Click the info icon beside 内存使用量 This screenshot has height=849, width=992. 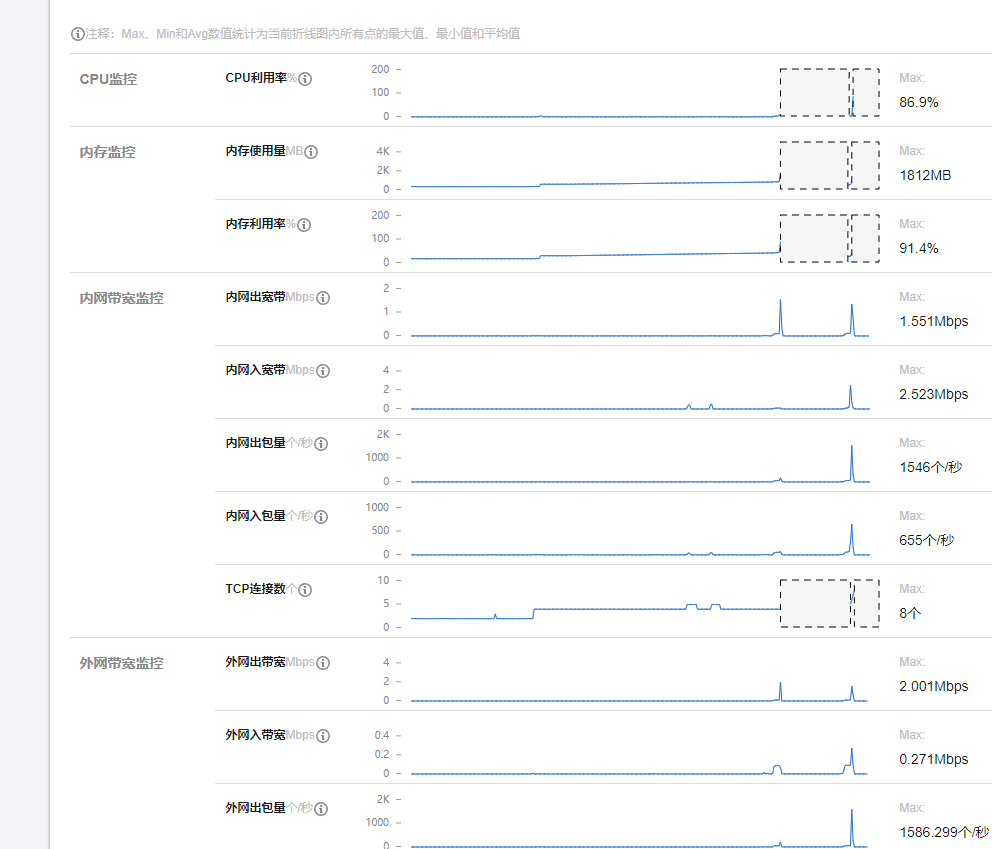click(311, 152)
